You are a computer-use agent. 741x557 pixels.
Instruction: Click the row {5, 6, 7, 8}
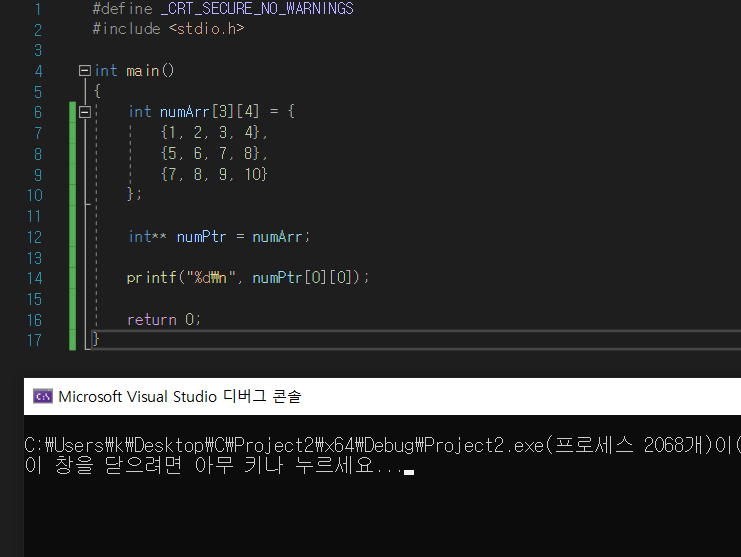pyautogui.click(x=214, y=154)
